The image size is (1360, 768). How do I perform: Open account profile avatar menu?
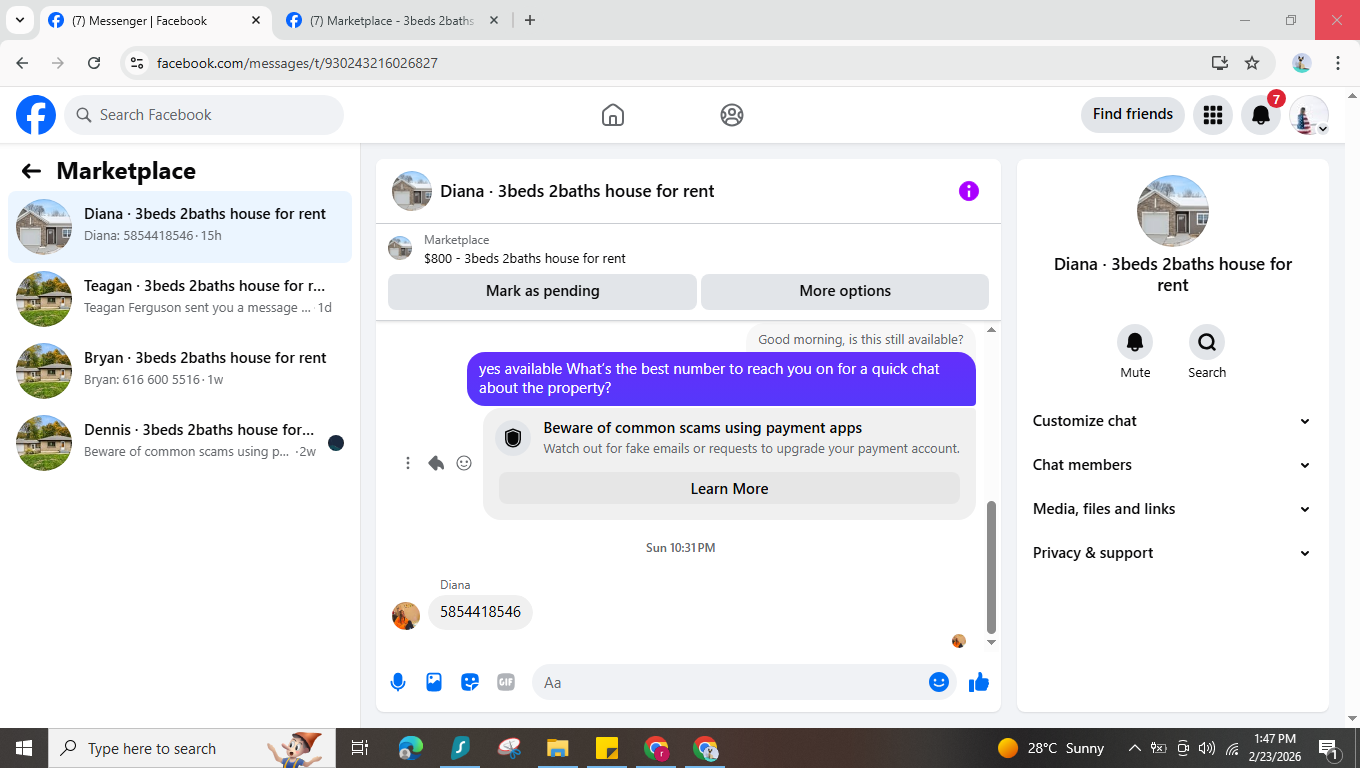[x=1309, y=115]
